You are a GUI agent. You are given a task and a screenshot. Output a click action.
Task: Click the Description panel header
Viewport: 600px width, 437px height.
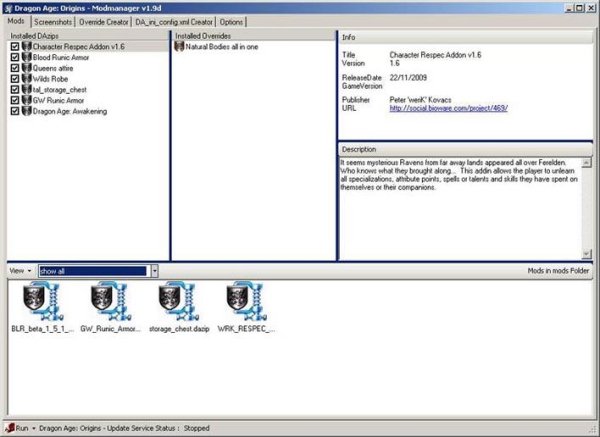(465, 149)
